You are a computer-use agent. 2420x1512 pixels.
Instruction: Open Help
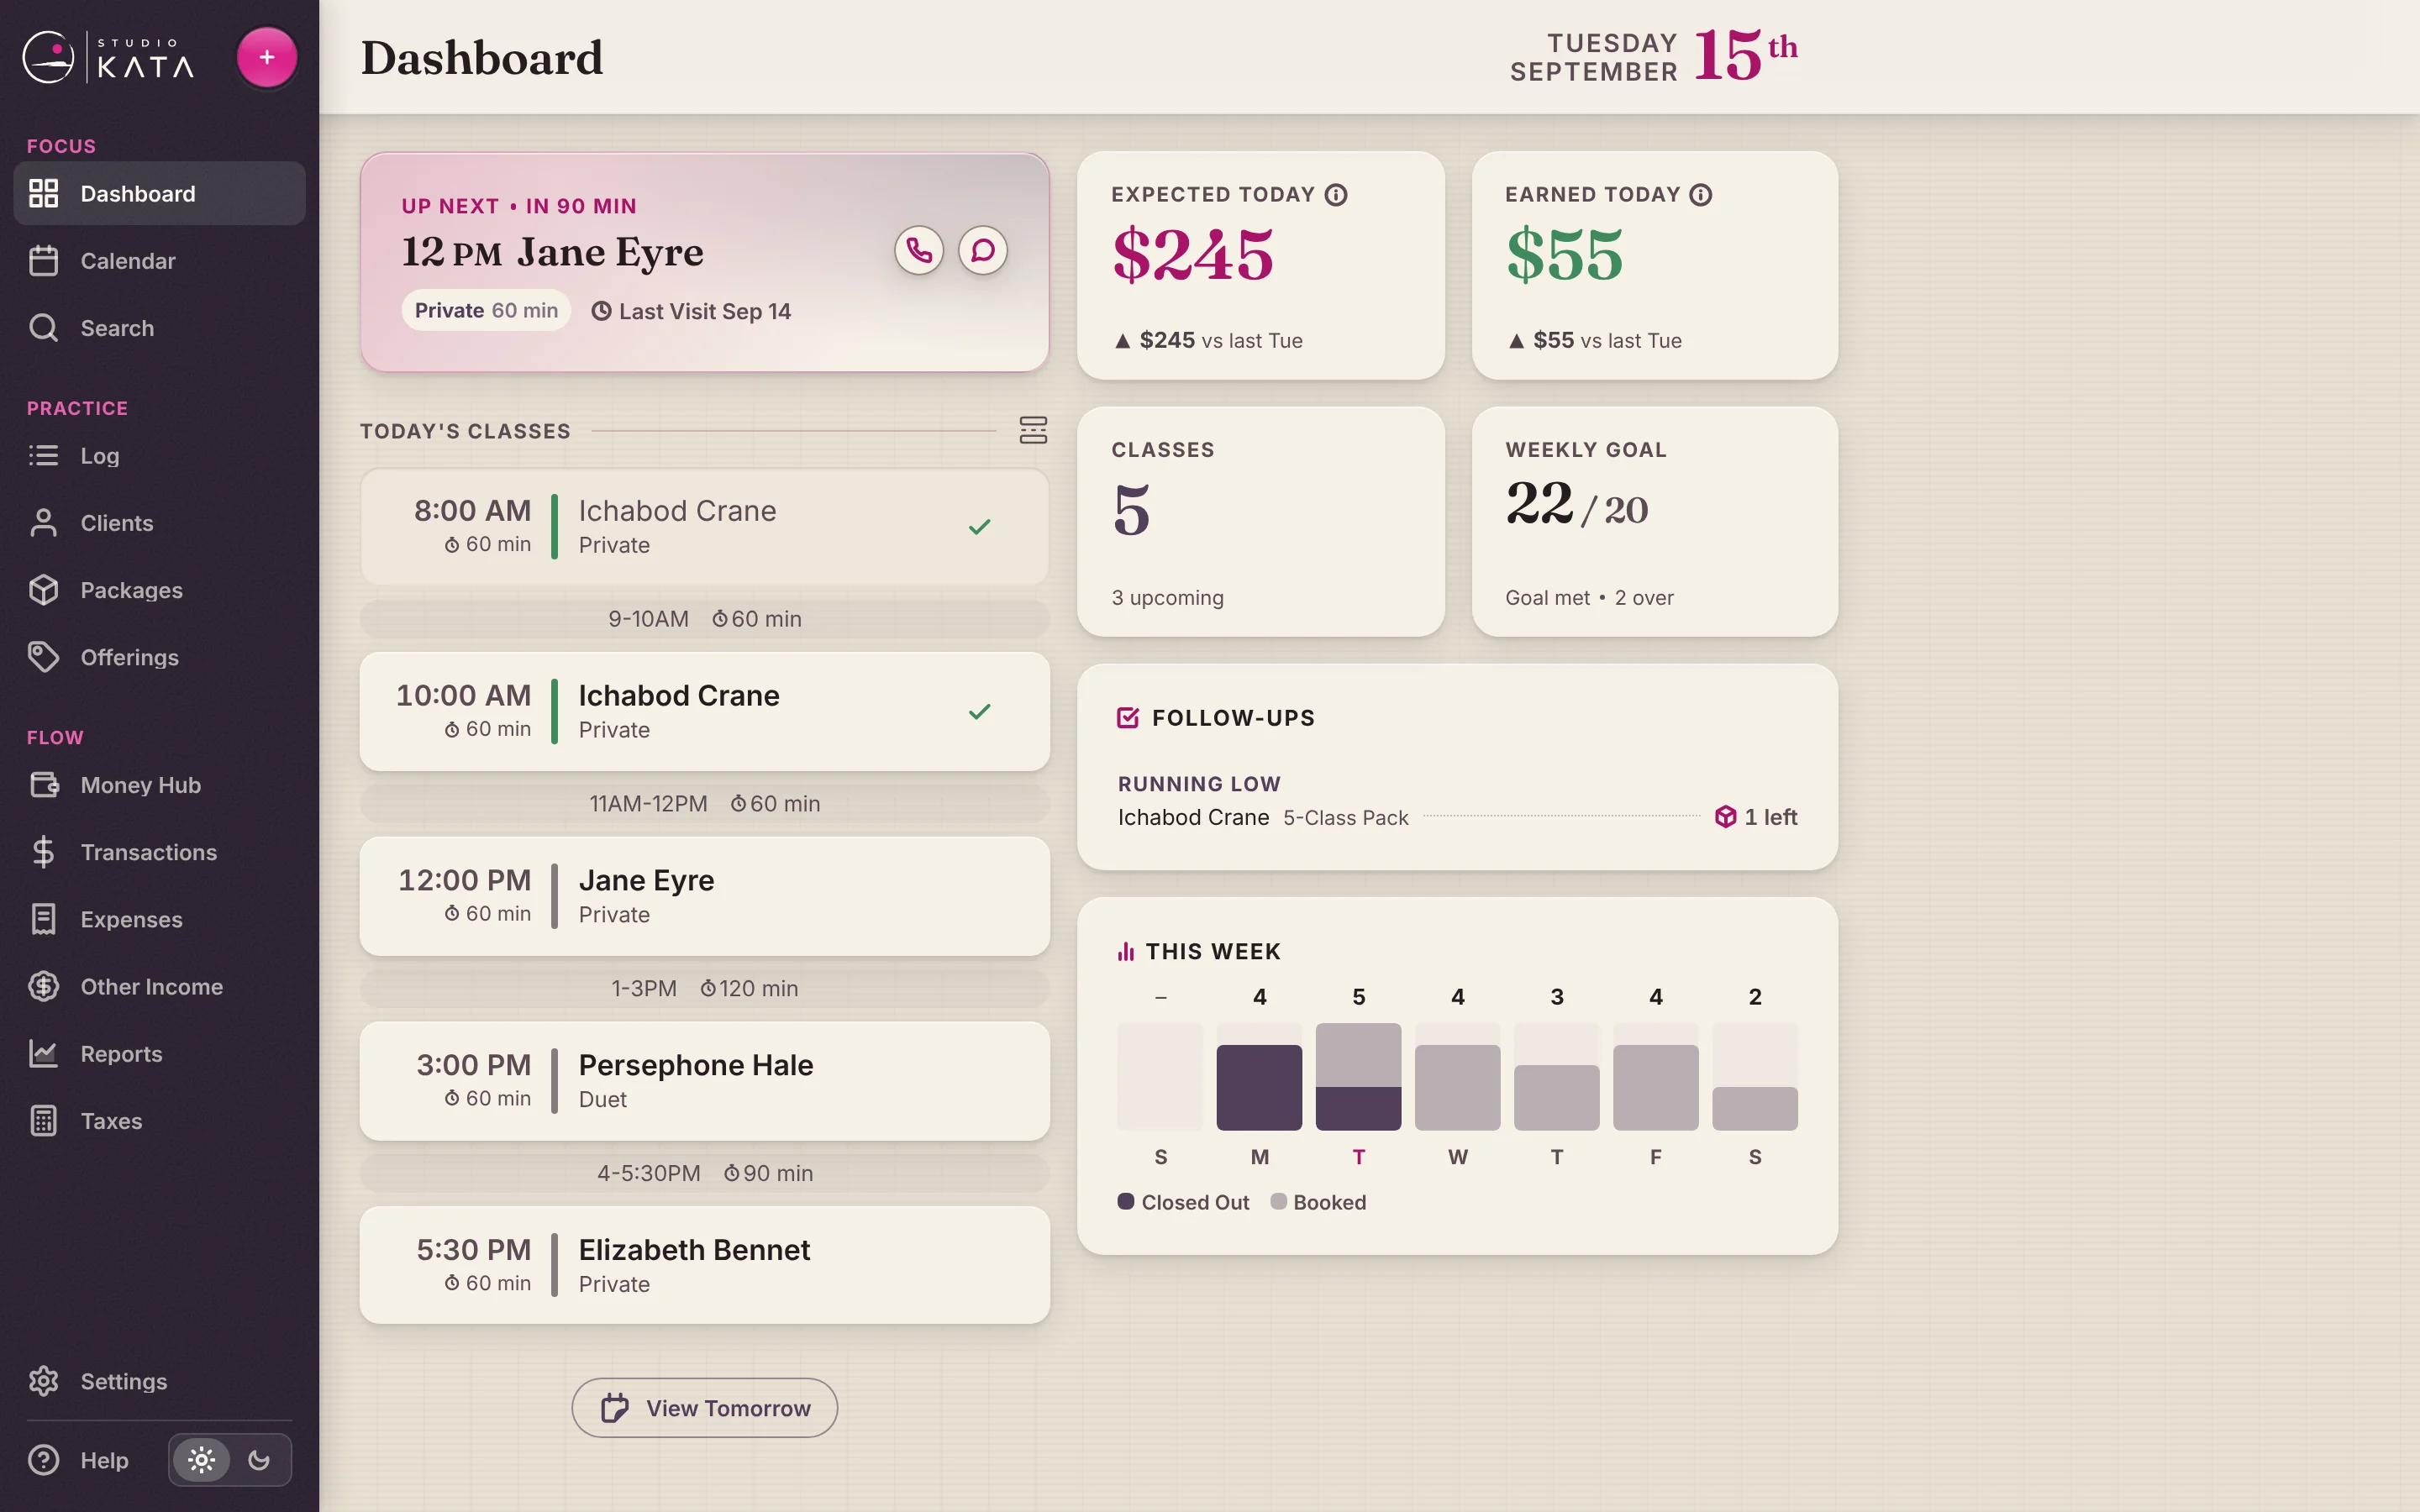tap(80, 1460)
